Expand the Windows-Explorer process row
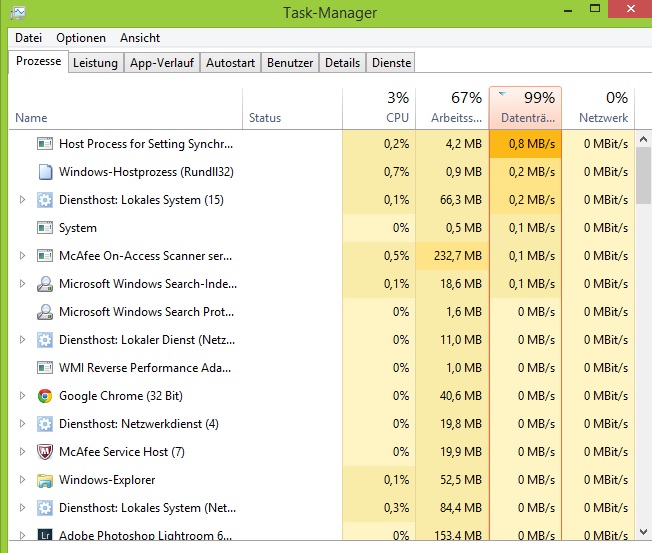Image resolution: width=652 pixels, height=553 pixels. pos(22,480)
